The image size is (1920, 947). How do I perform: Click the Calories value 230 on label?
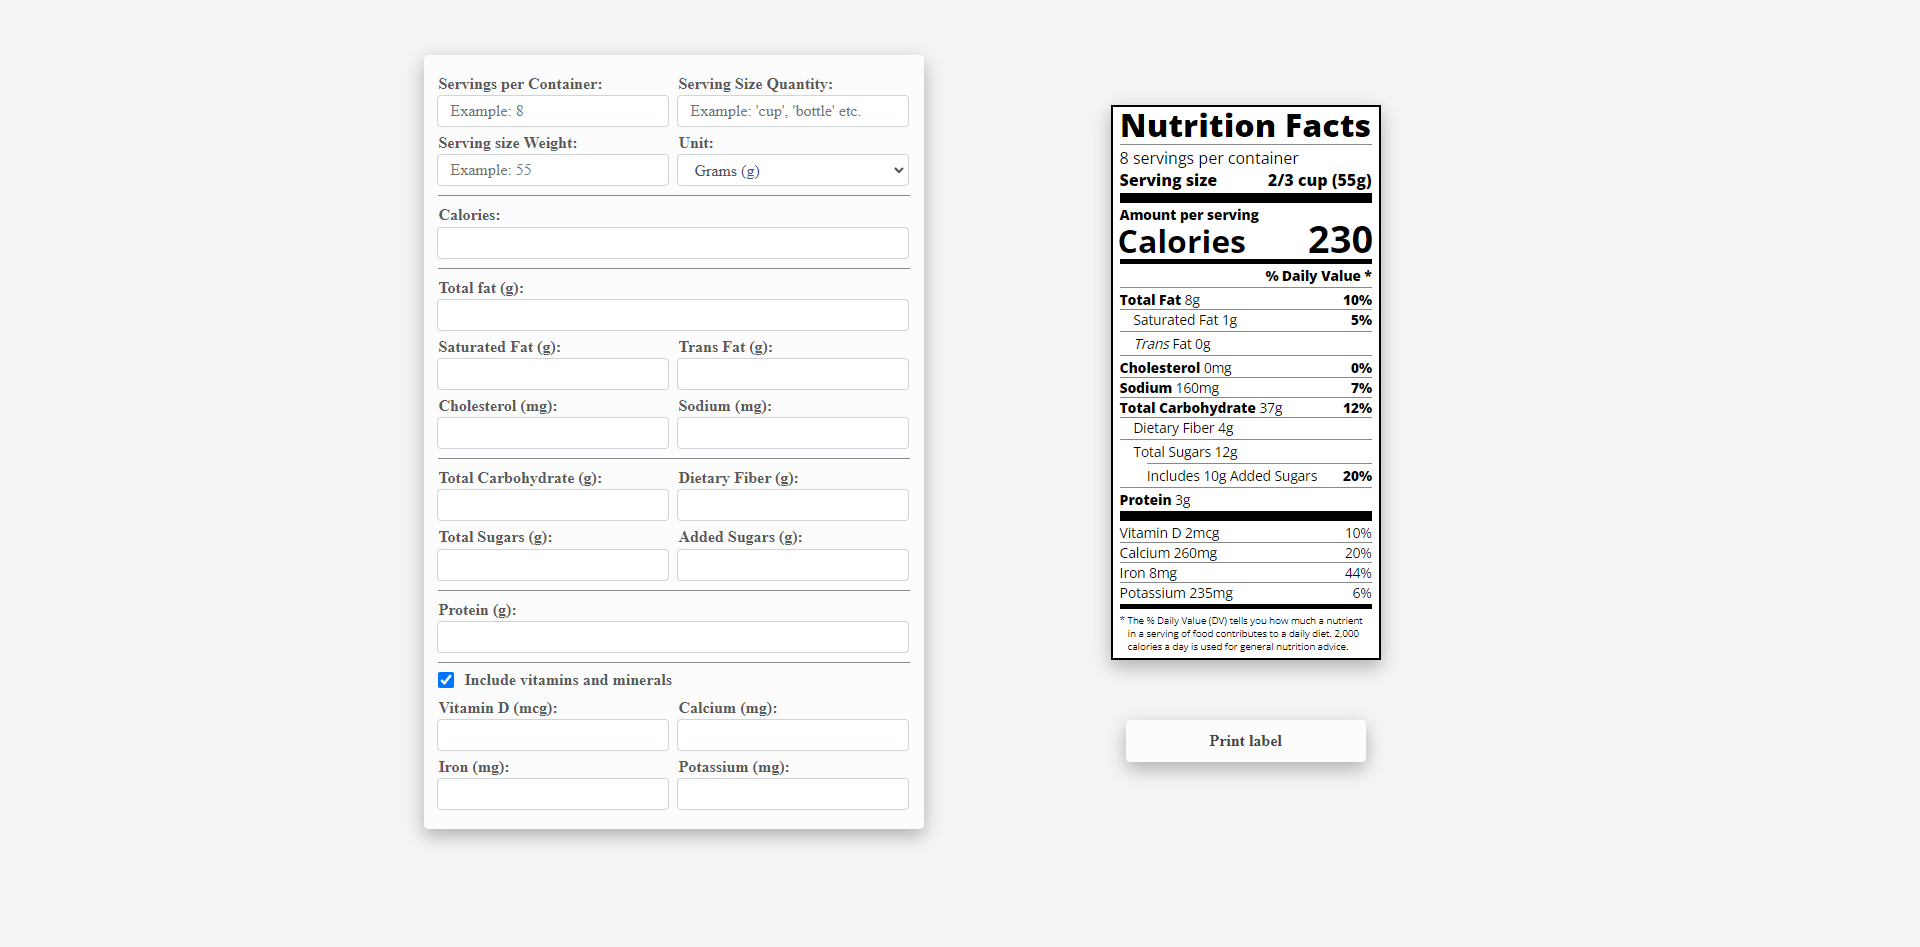(x=1340, y=240)
